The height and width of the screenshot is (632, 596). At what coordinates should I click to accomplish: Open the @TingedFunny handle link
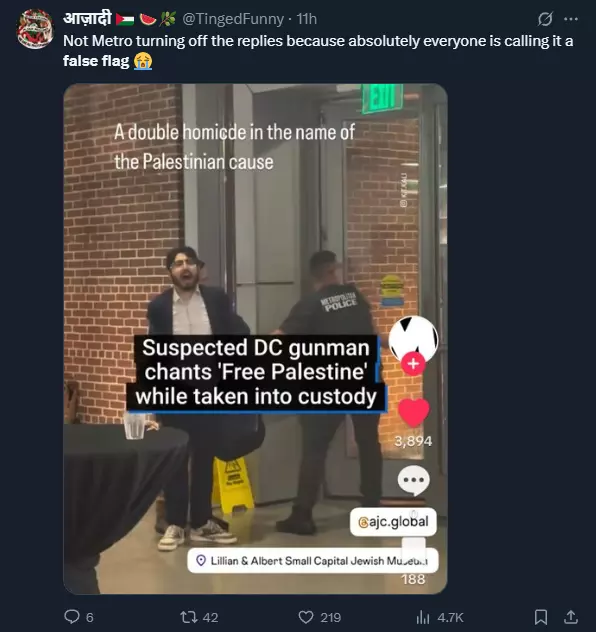point(233,19)
